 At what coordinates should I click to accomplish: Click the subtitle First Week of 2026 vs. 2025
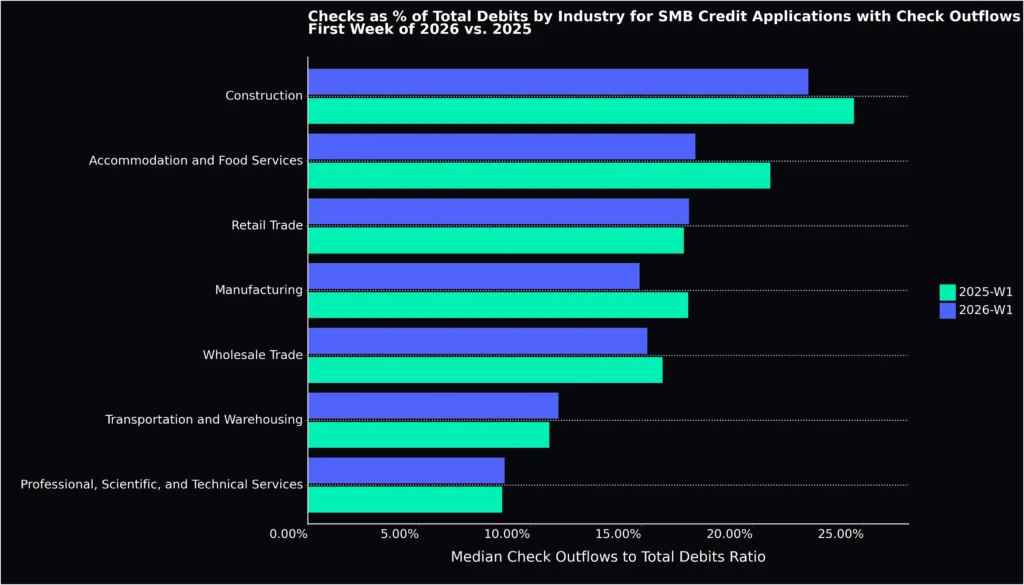pyautogui.click(x=420, y=29)
